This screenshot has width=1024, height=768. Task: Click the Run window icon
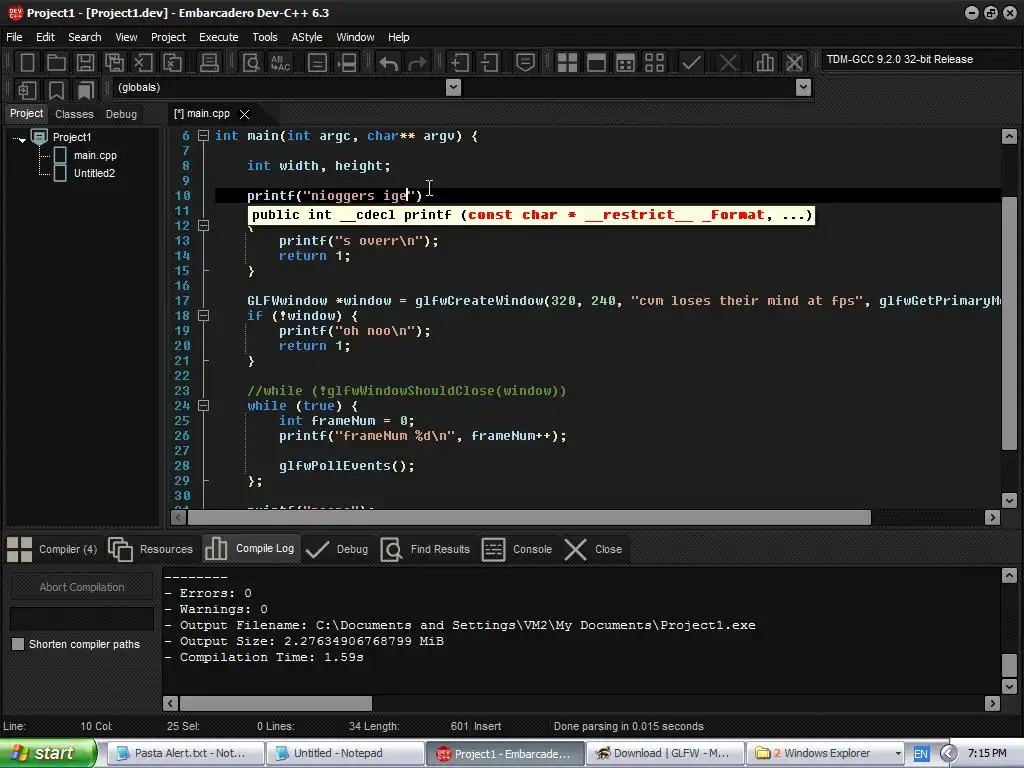[x=596, y=63]
